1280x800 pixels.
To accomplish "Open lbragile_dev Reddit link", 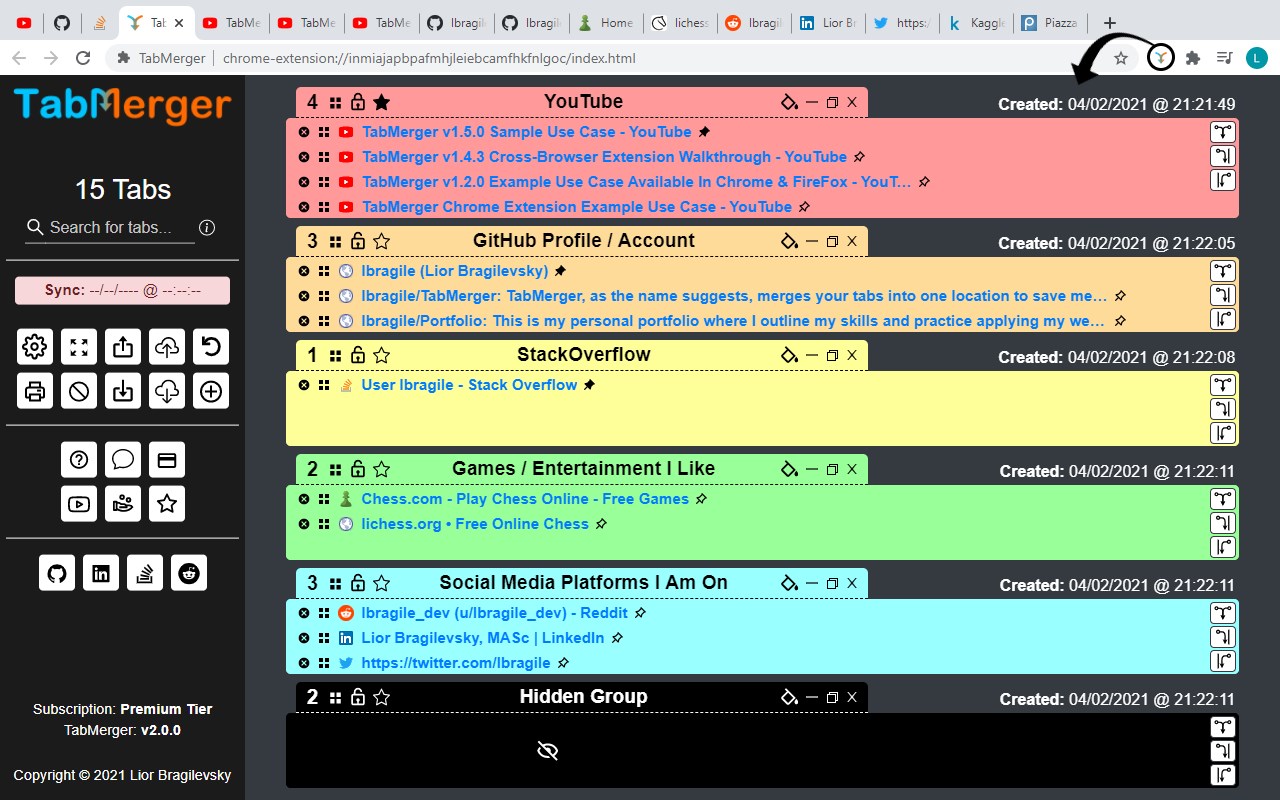I will 495,613.
